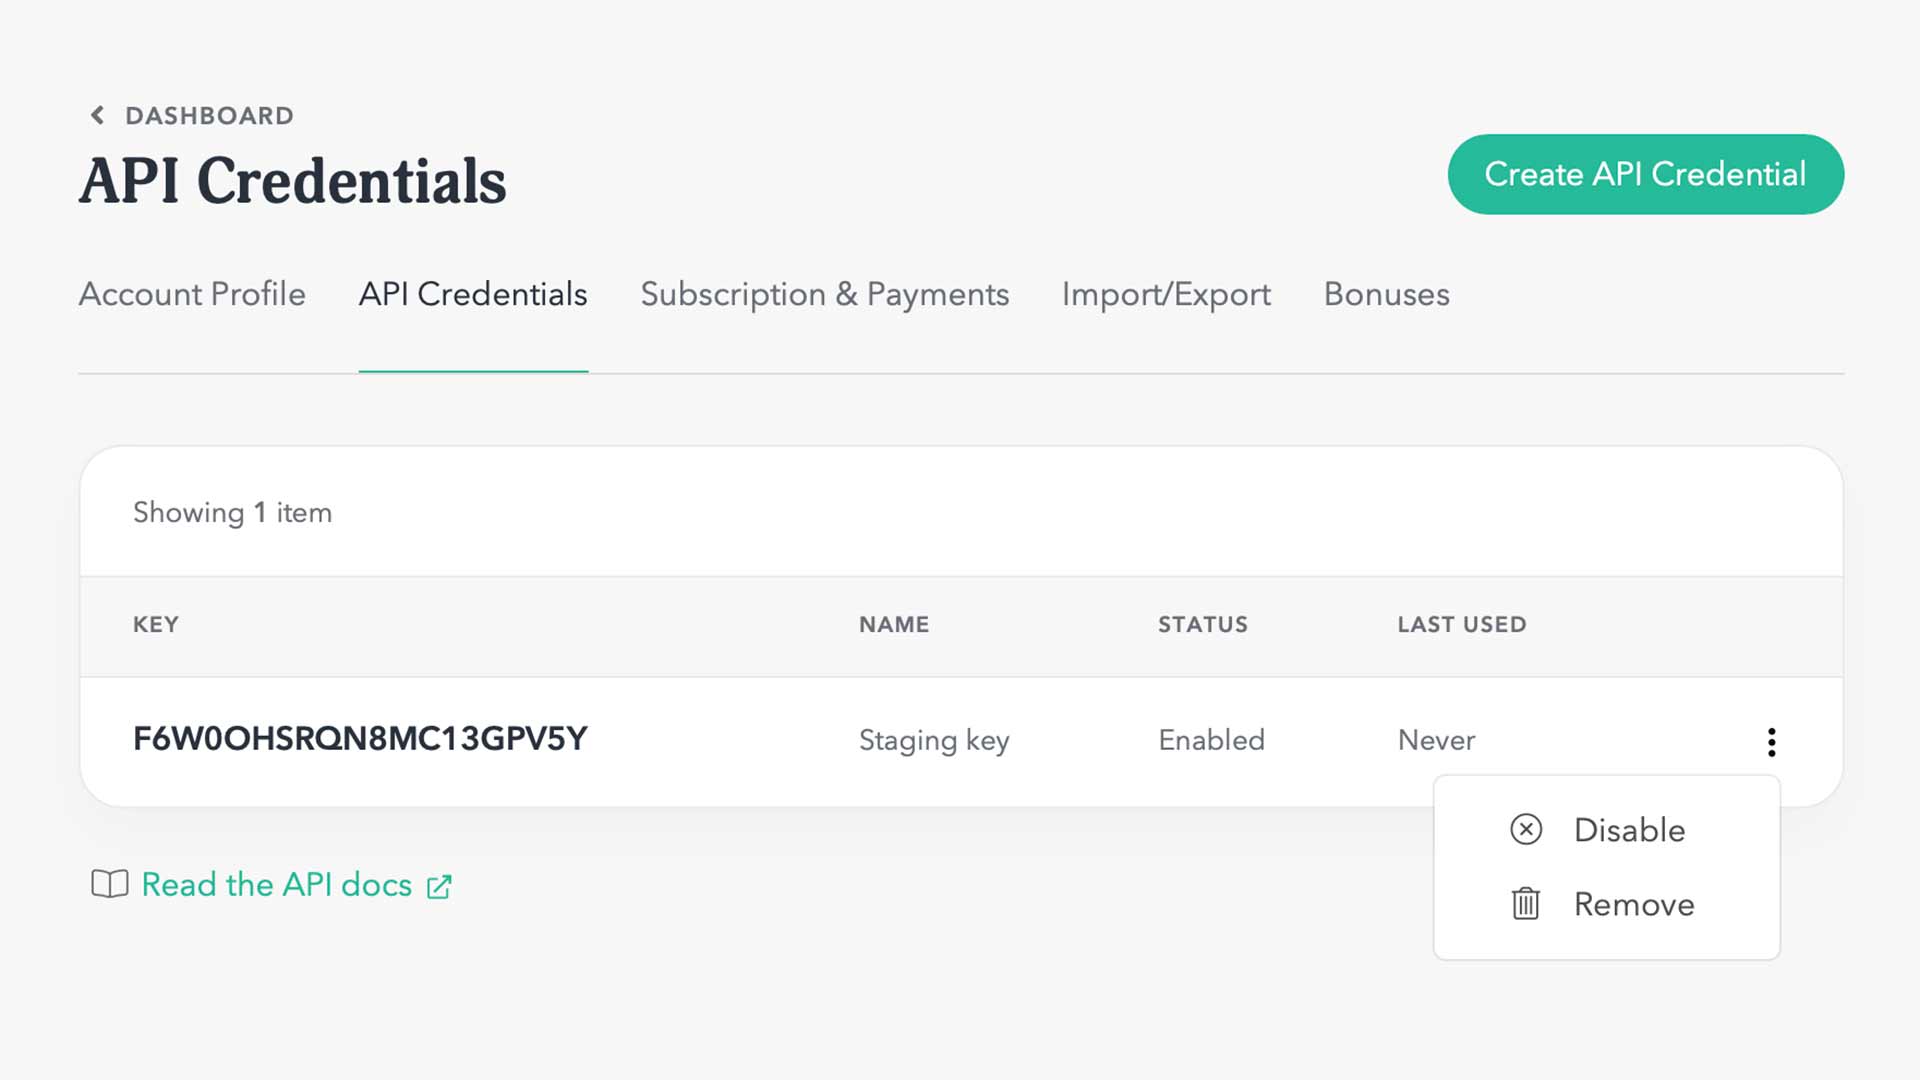The image size is (1920, 1080).
Task: Open the Read the API docs link
Action: [276, 884]
